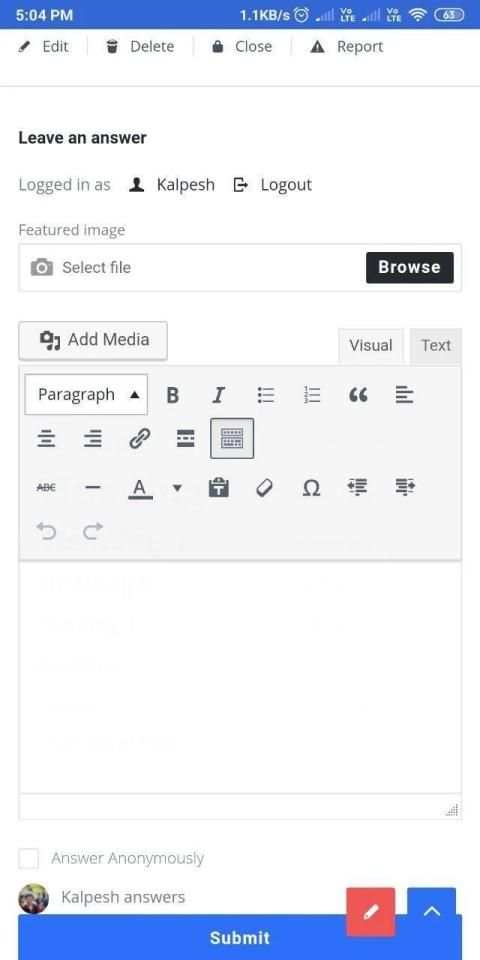The height and width of the screenshot is (960, 480).
Task: Expand text color picker arrow
Action: (x=177, y=488)
